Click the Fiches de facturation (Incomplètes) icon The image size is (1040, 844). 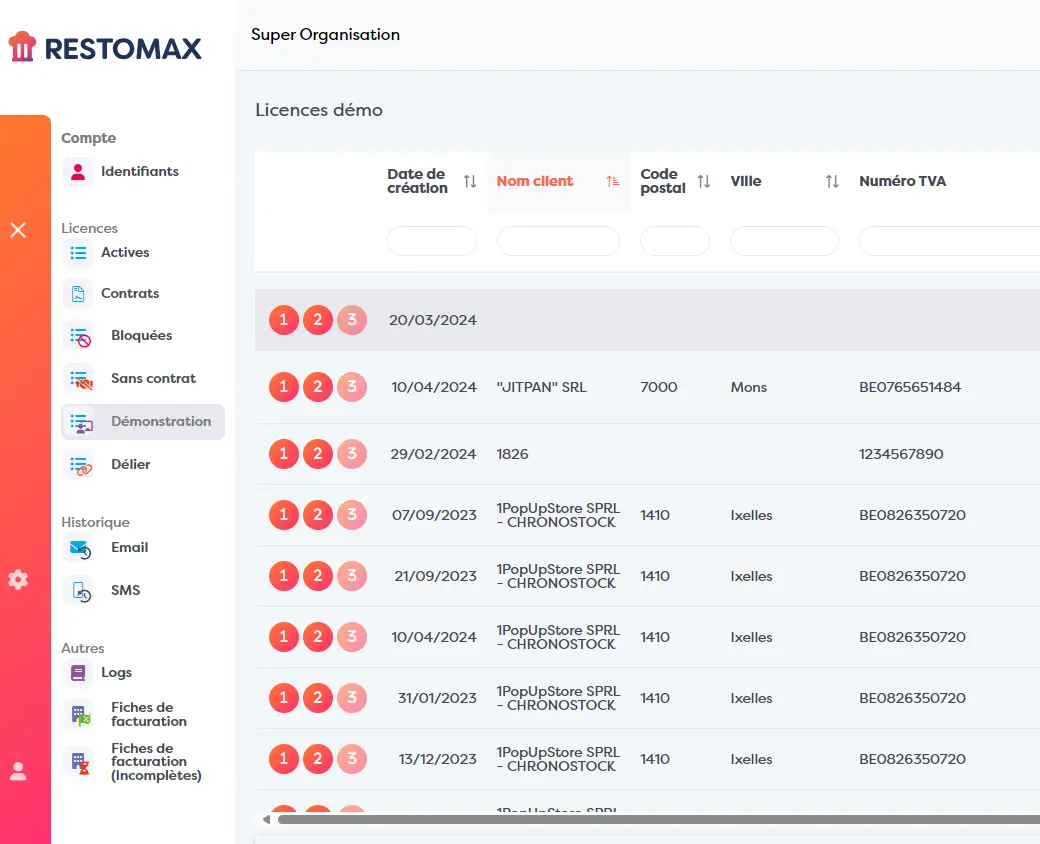[80, 762]
